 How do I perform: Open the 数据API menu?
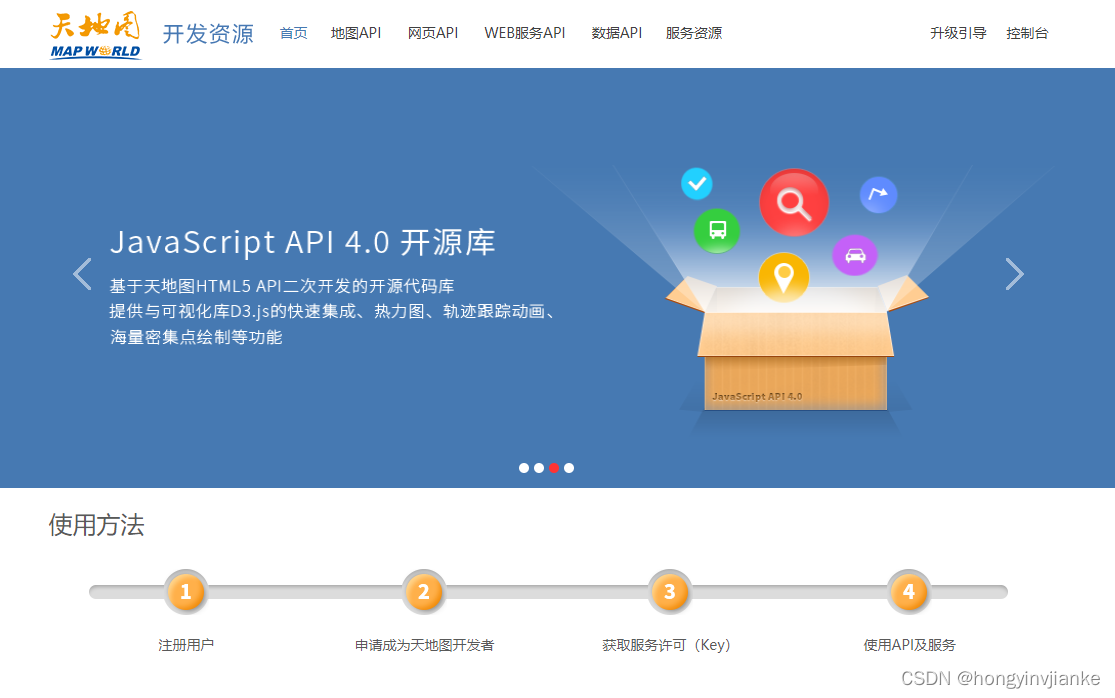click(617, 33)
